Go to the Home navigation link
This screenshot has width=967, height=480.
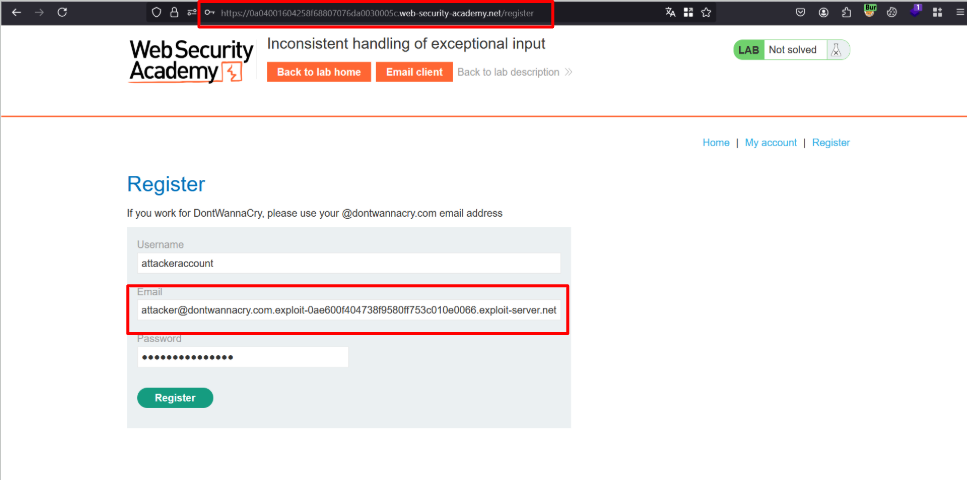716,143
